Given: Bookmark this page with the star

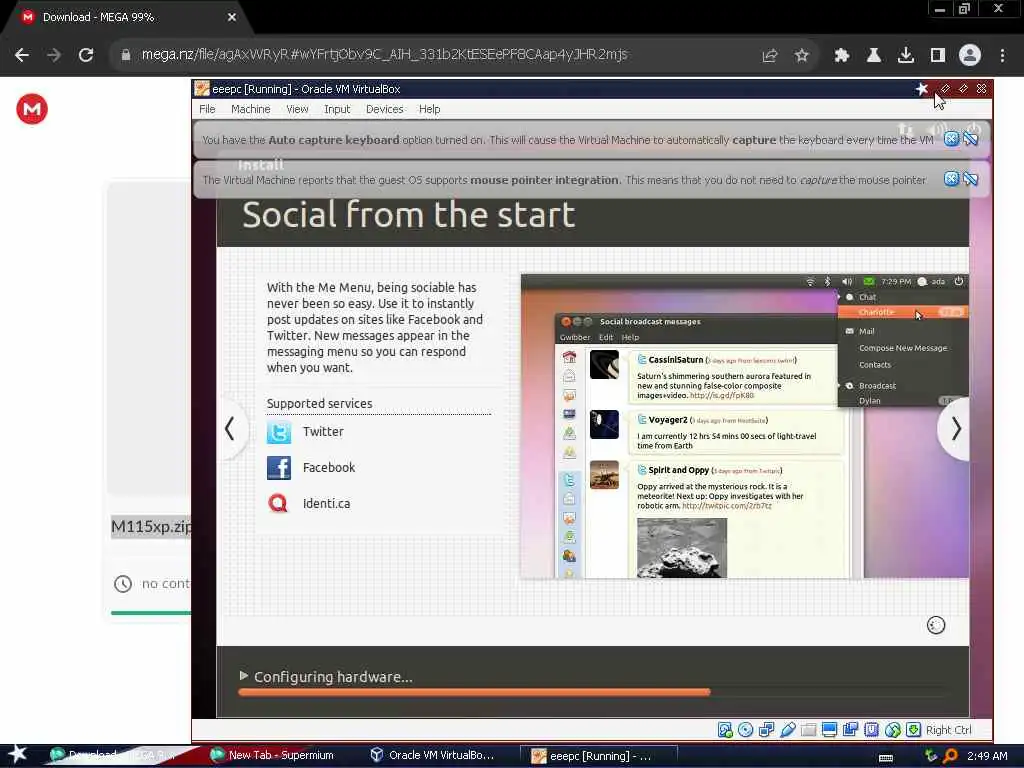Looking at the screenshot, I should tap(802, 56).
